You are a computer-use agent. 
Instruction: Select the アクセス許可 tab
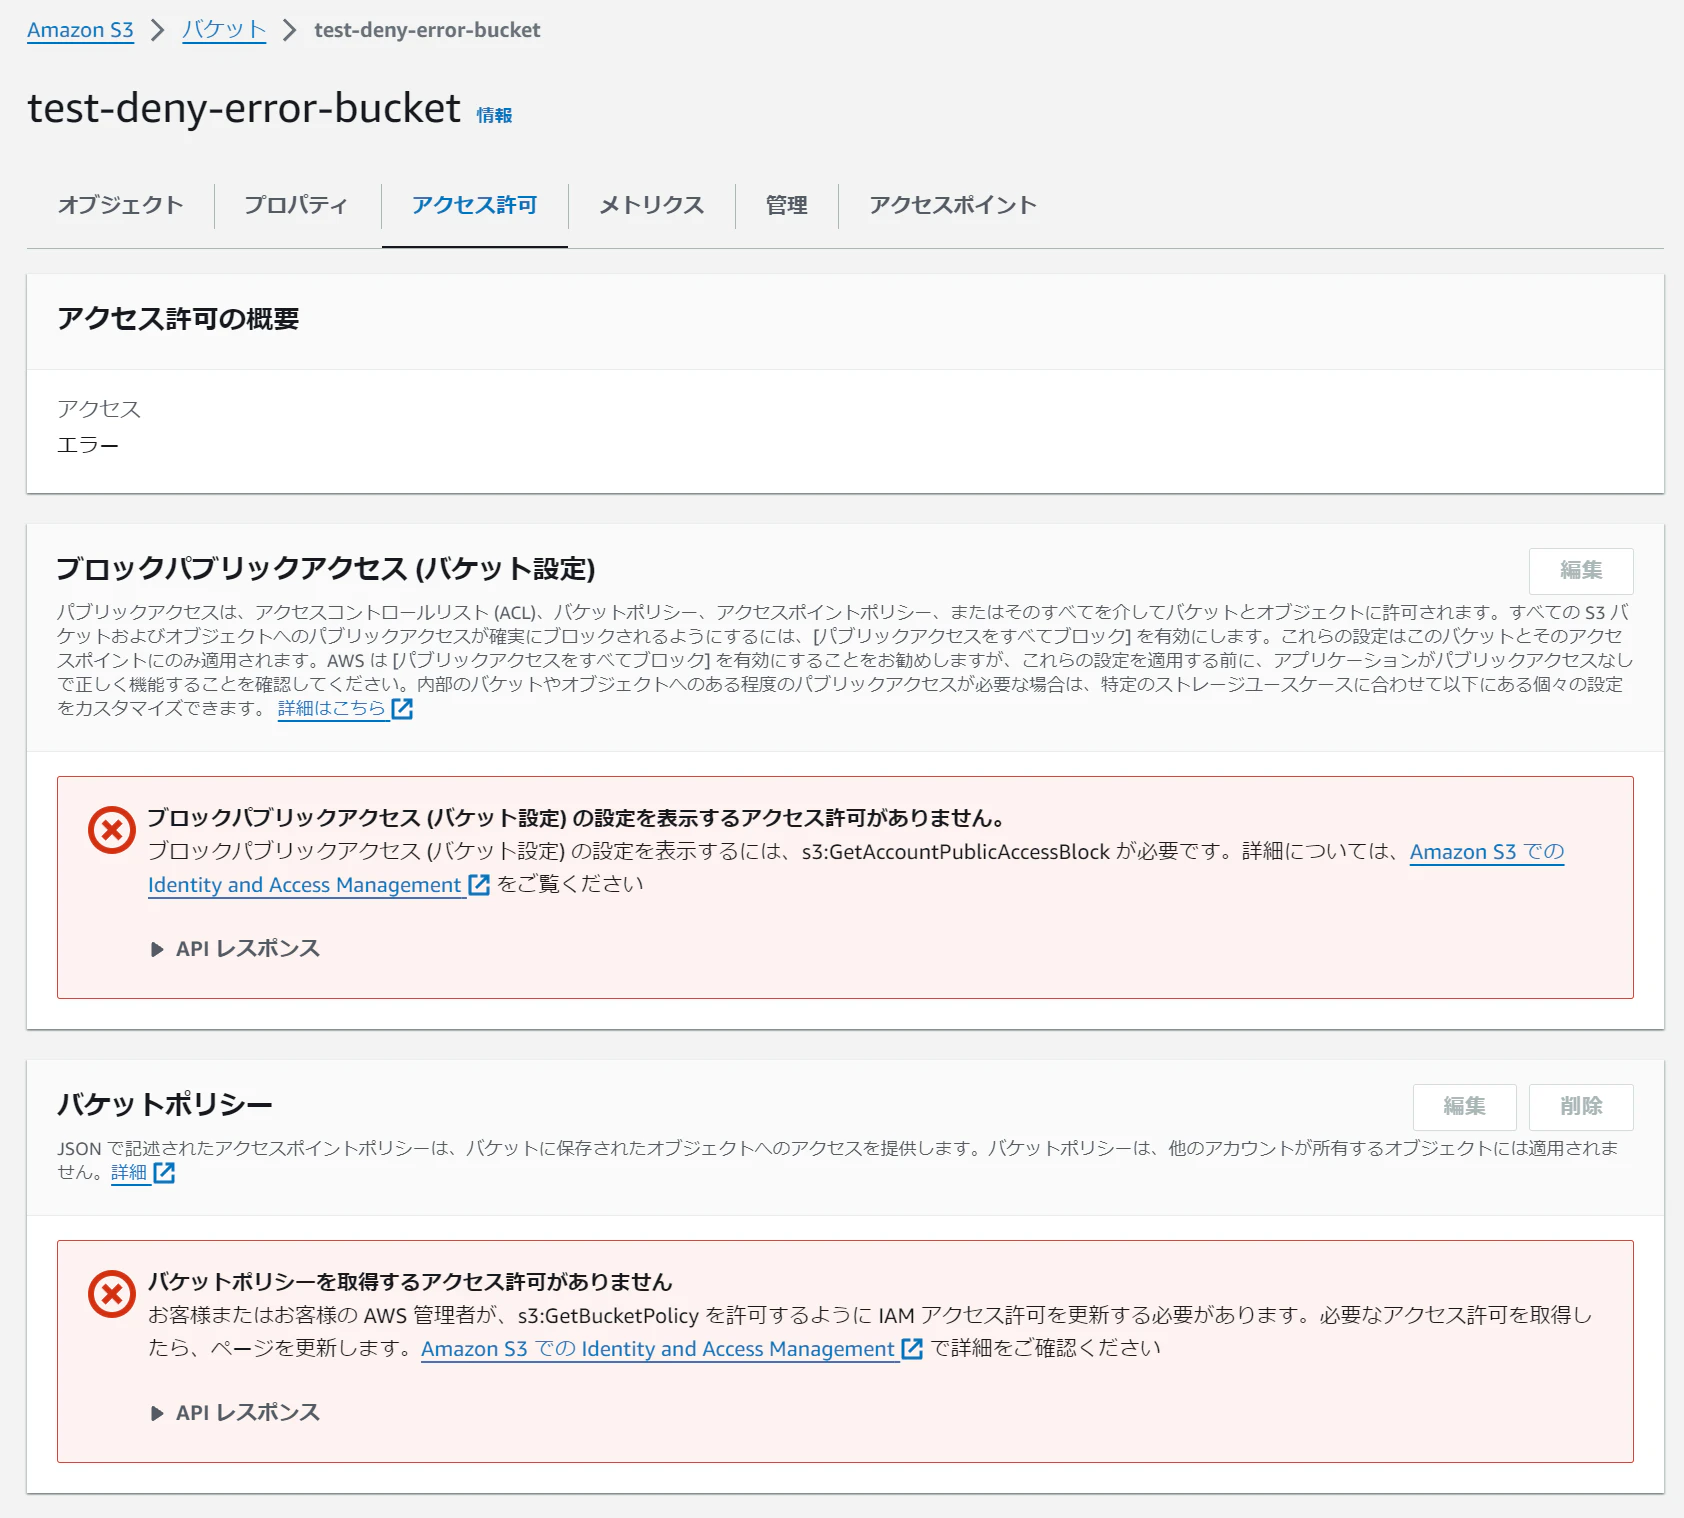(x=475, y=205)
